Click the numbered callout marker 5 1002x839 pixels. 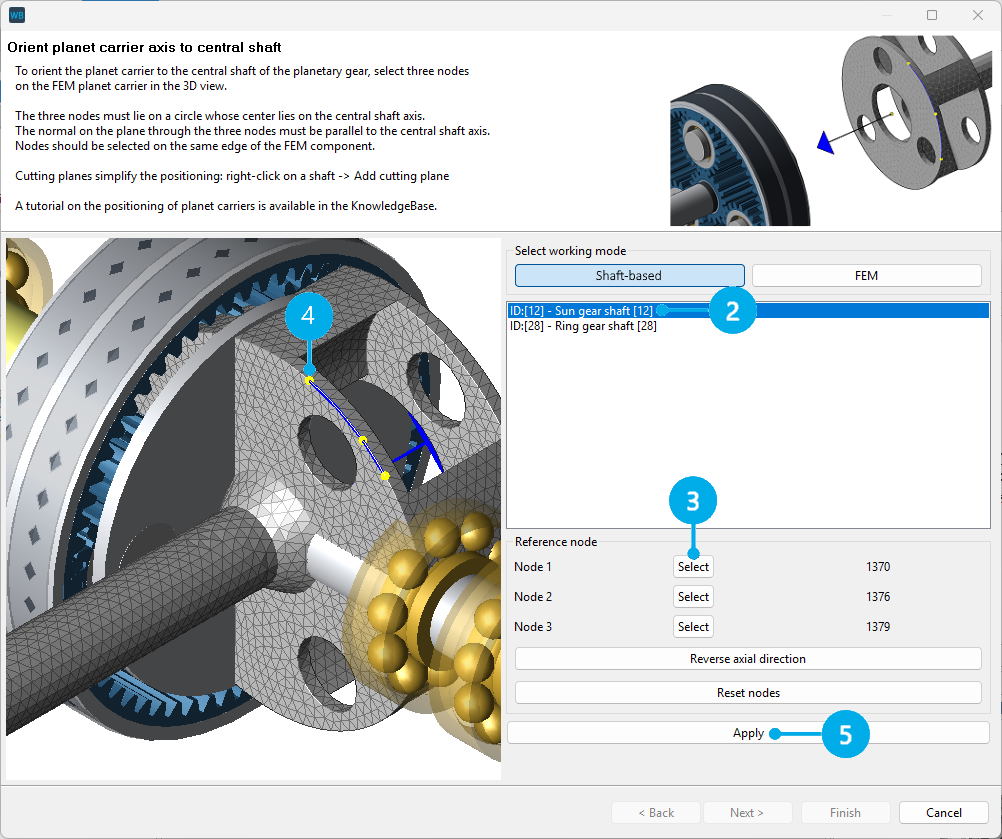845,733
